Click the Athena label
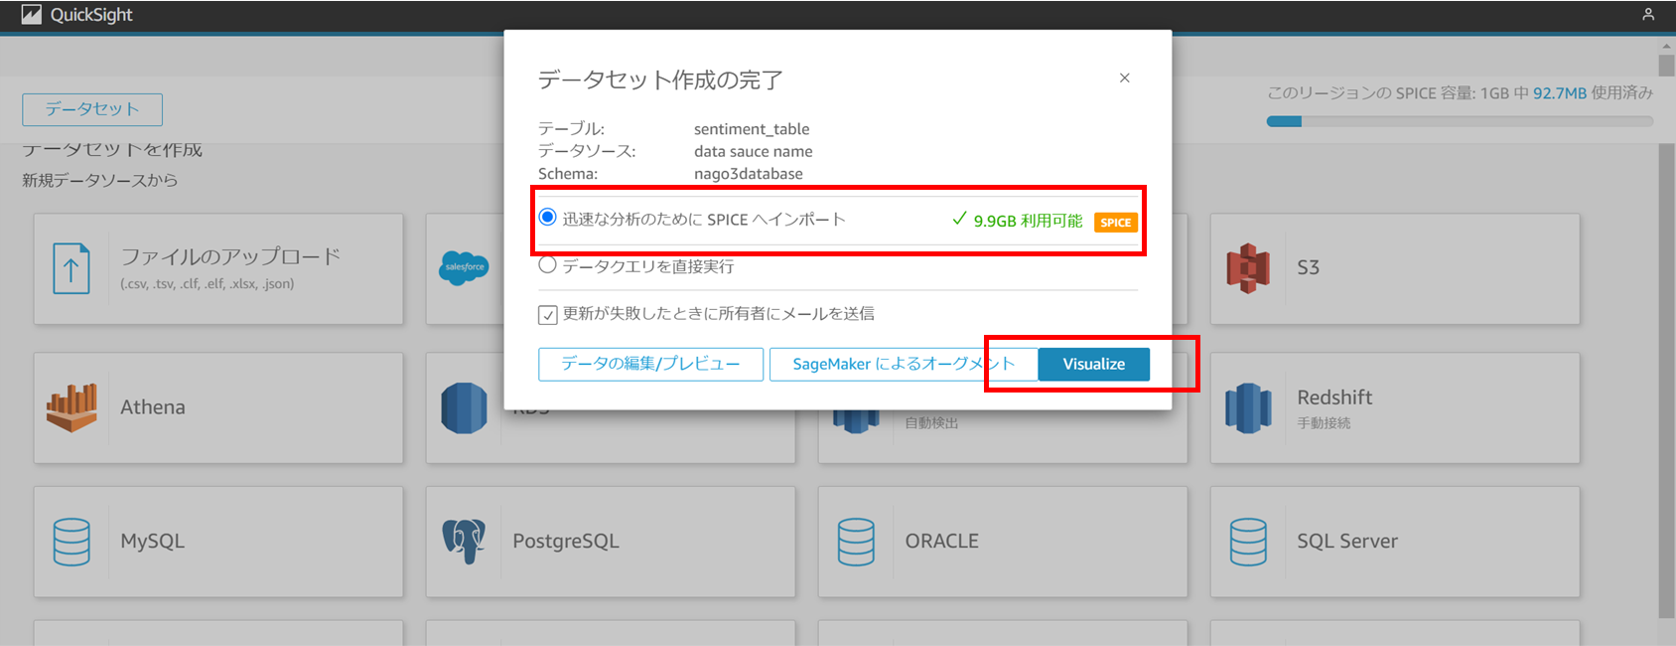 (153, 407)
